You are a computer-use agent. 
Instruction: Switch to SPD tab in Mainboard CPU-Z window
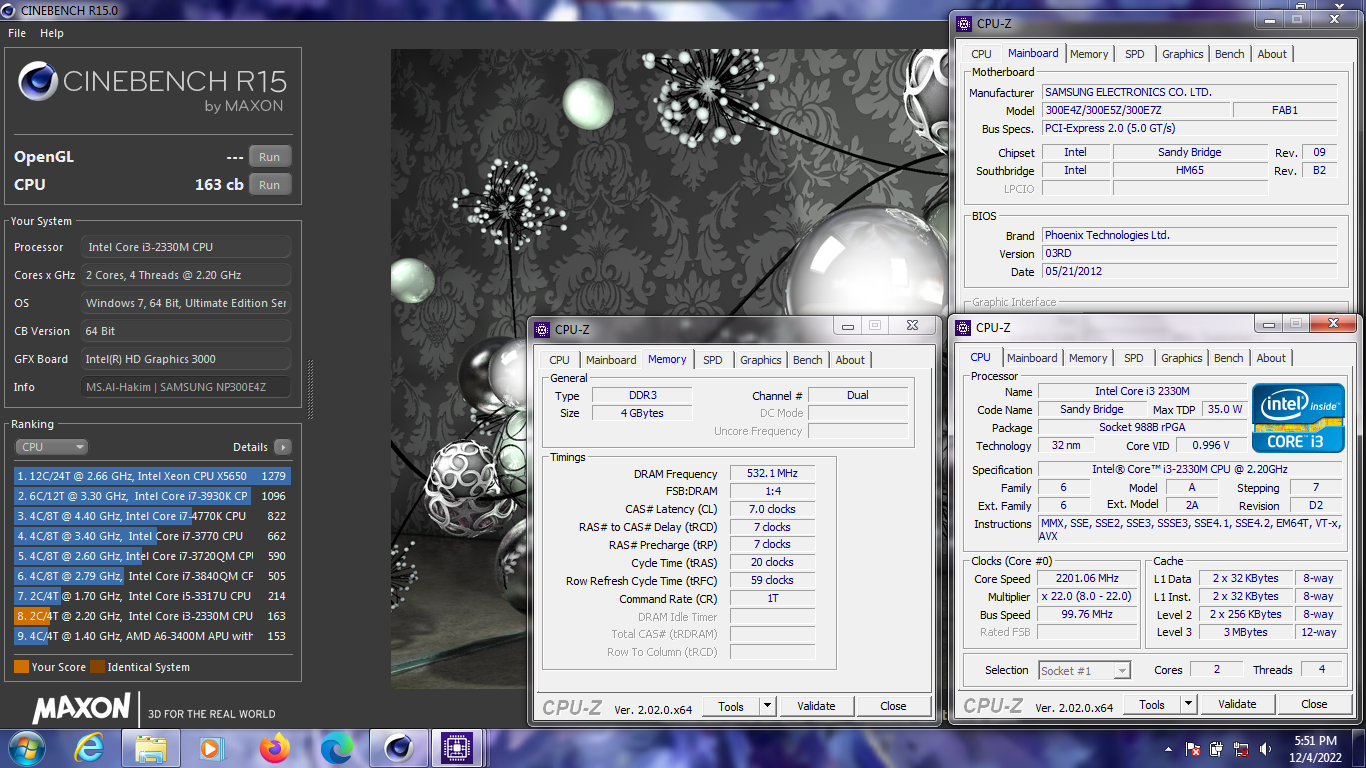pos(1135,54)
